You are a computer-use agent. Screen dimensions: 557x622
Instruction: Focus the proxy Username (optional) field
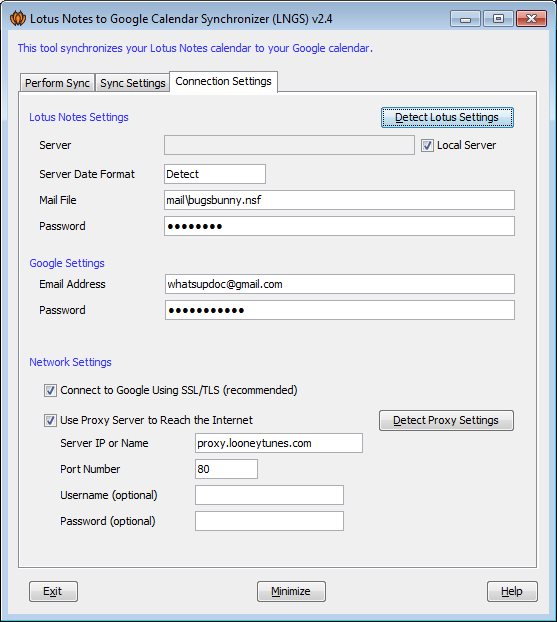tap(269, 495)
